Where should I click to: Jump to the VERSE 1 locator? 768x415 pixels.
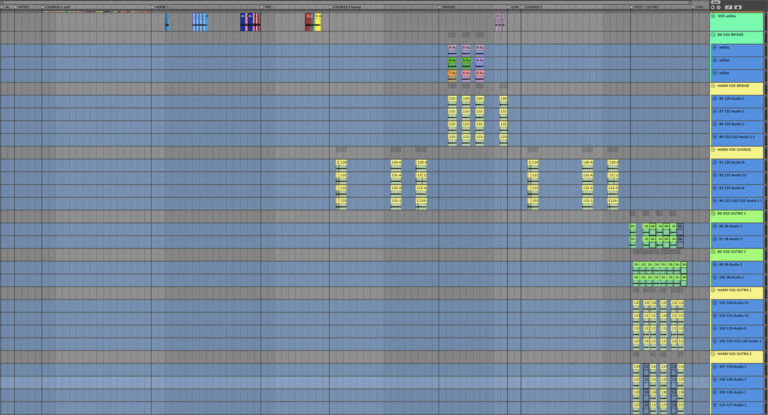click(x=162, y=6)
